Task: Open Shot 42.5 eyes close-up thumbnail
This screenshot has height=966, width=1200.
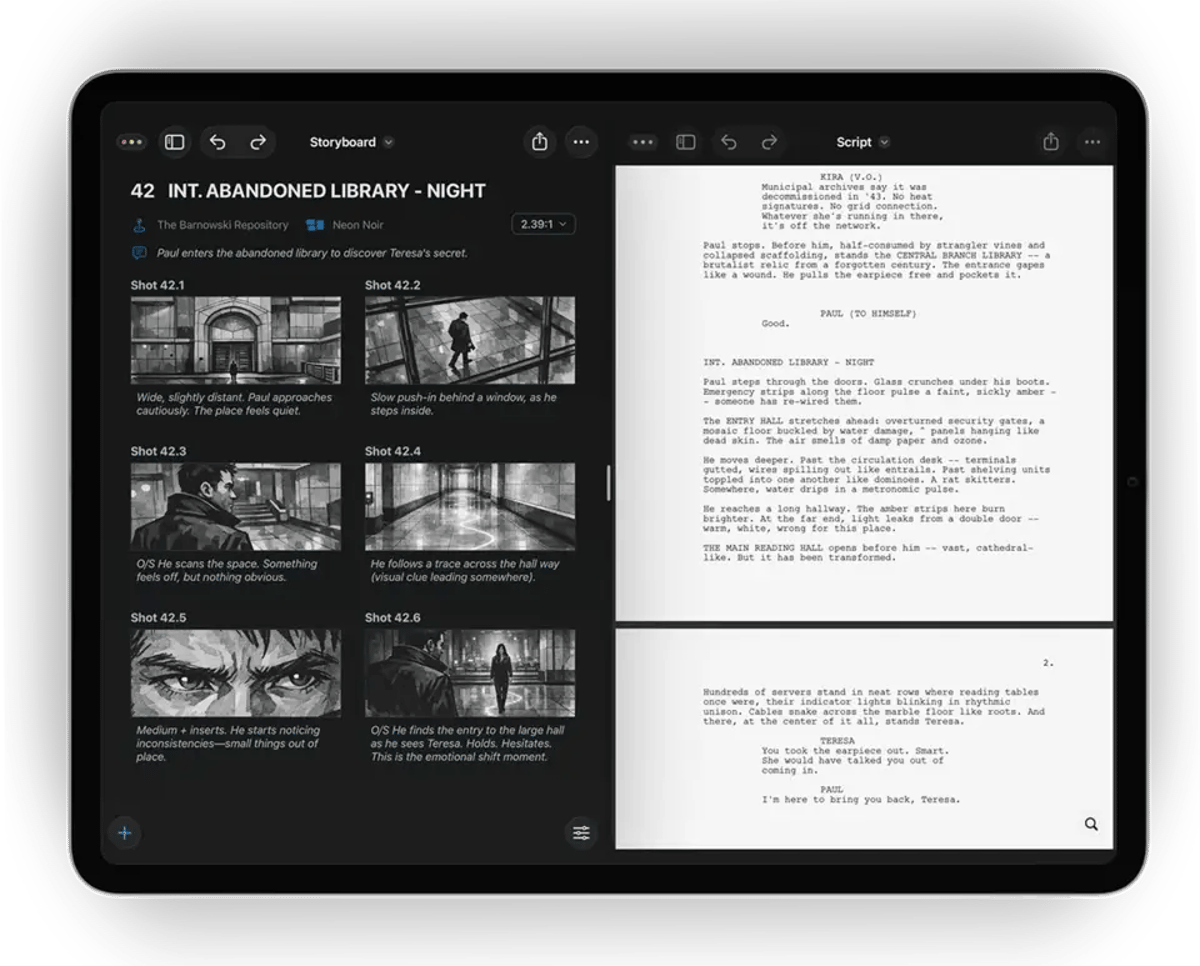Action: pyautogui.click(x=235, y=672)
